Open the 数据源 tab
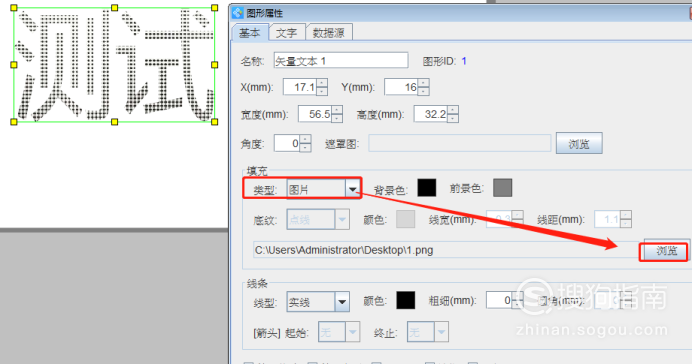Screen dimensions: 692x364 coord(329,33)
